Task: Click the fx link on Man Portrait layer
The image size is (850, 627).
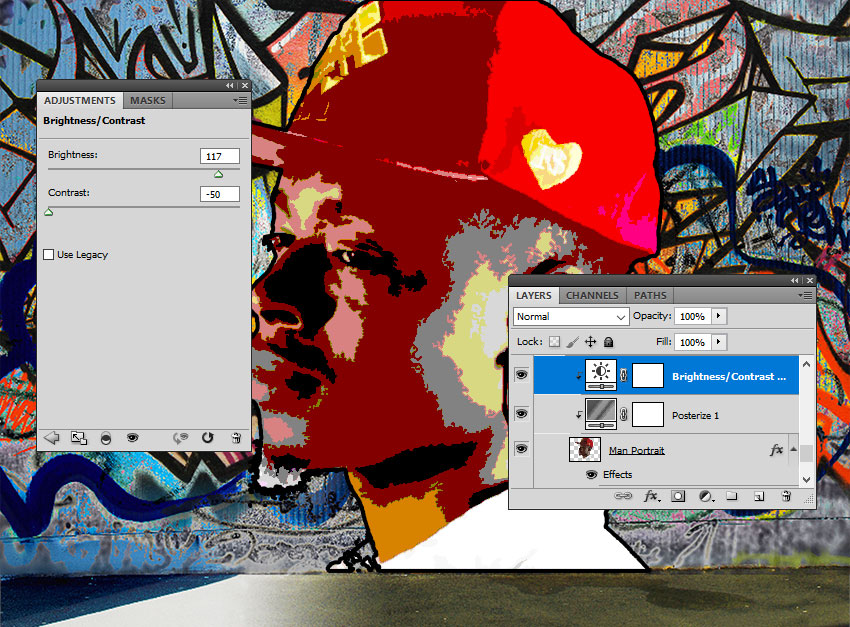Action: [776, 449]
